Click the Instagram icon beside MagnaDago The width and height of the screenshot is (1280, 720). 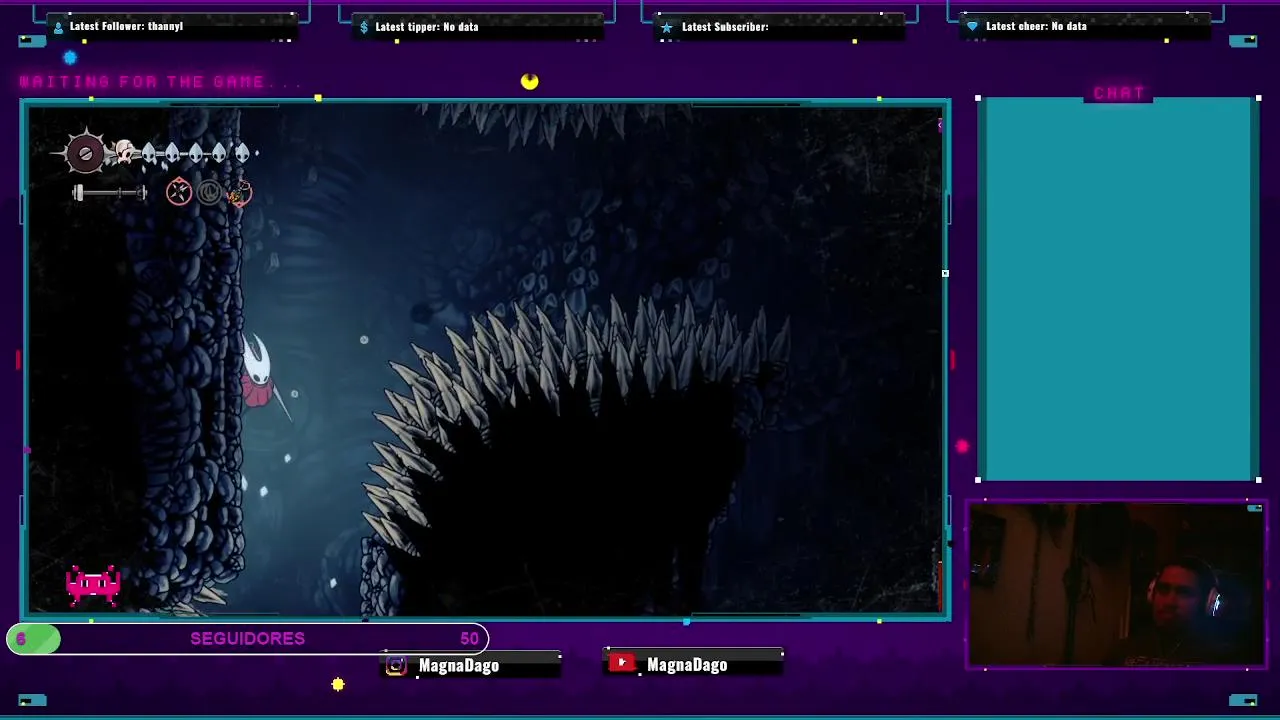(x=396, y=666)
